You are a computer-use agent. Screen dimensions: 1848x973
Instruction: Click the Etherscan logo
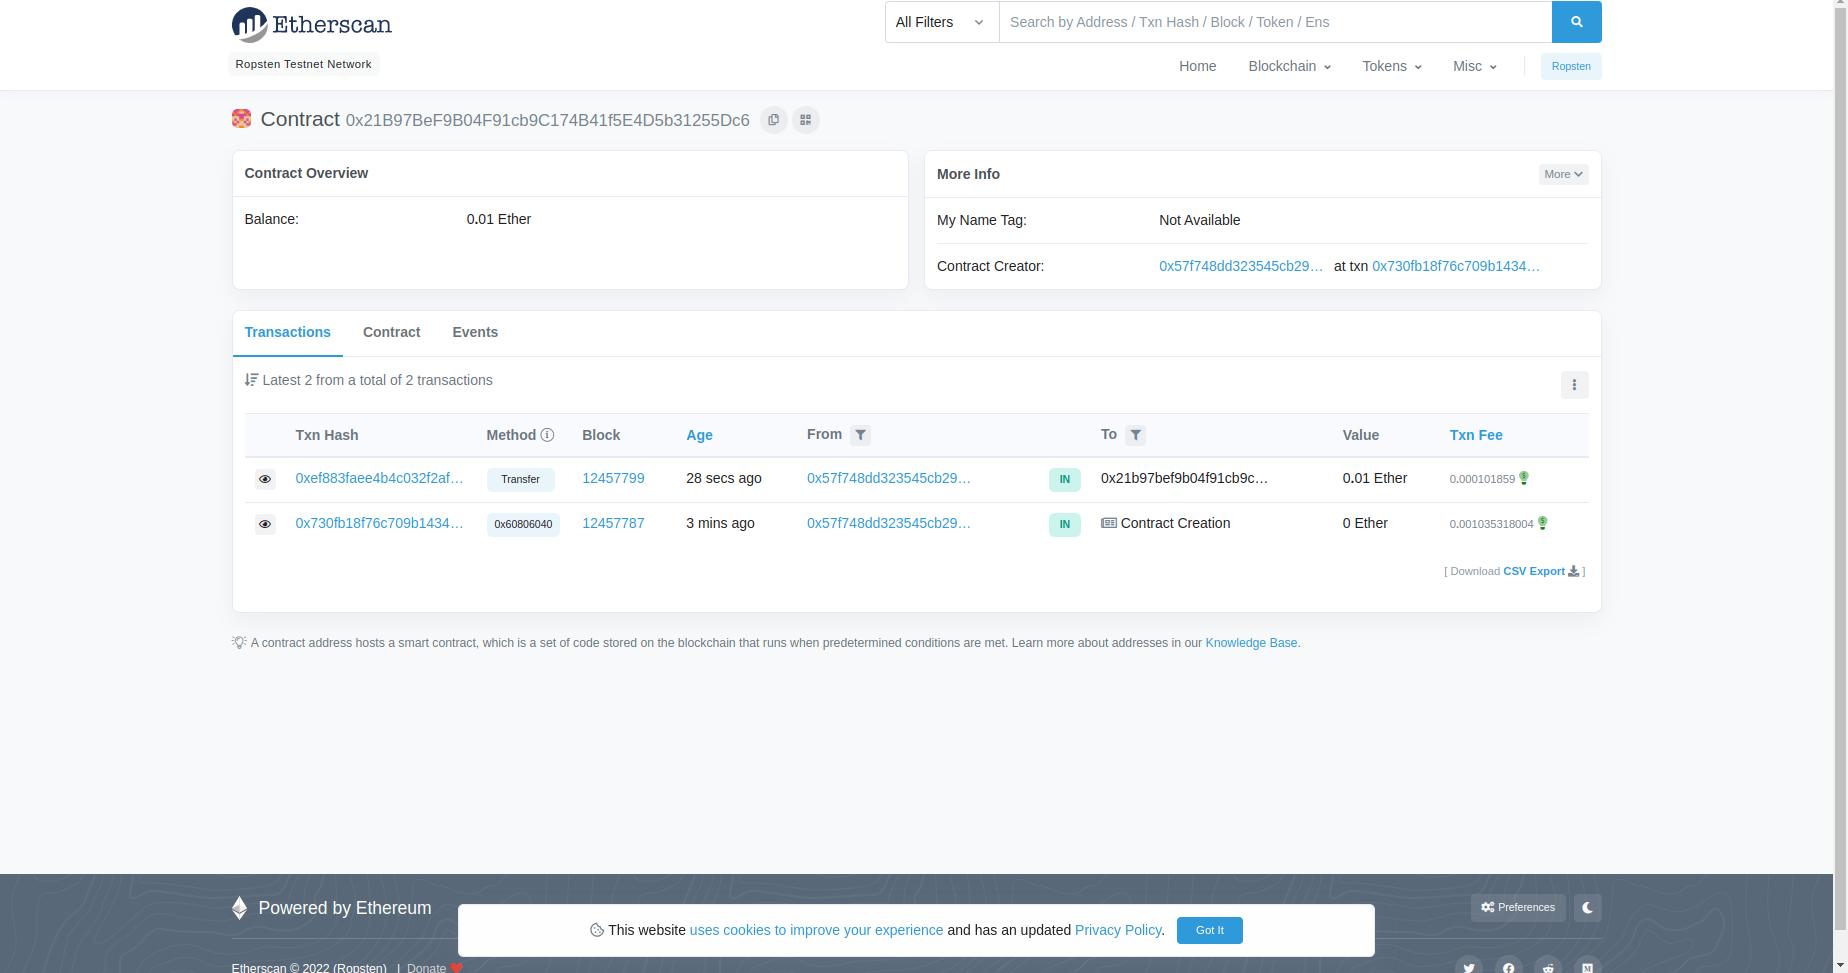coord(311,24)
